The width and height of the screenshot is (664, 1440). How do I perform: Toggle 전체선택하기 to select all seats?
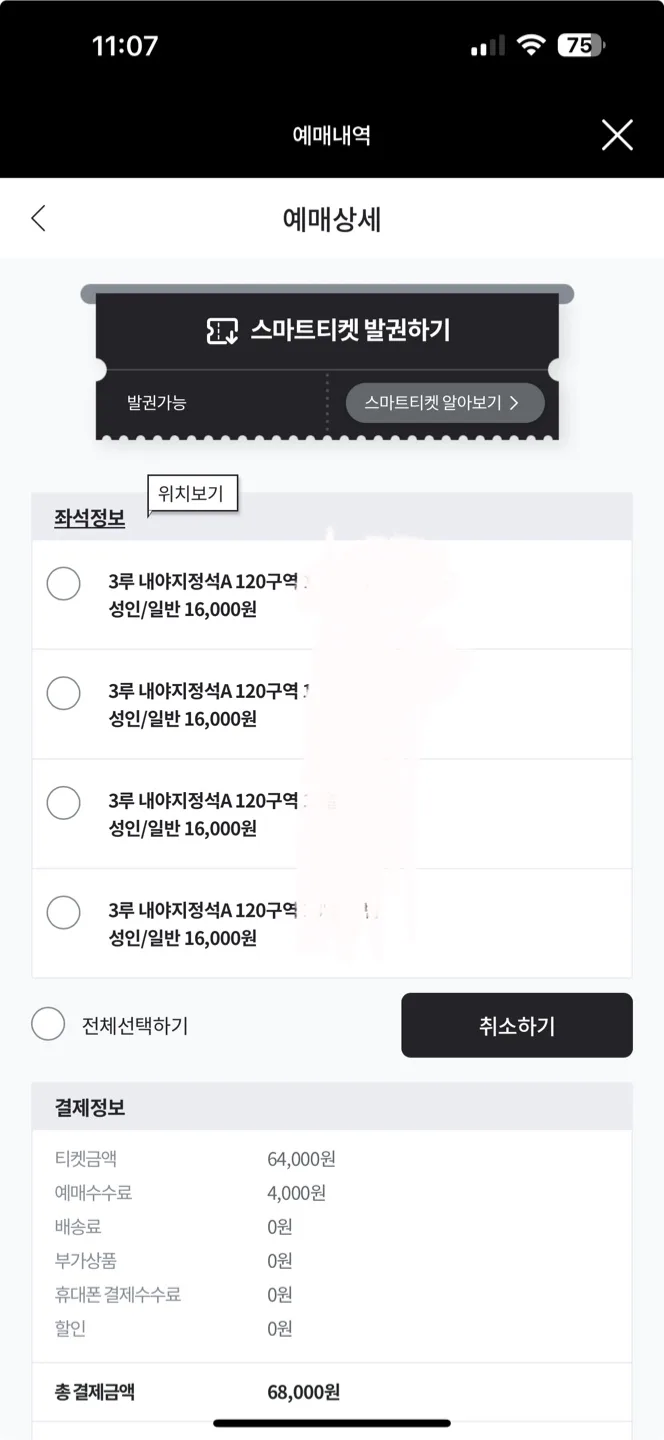click(48, 1024)
